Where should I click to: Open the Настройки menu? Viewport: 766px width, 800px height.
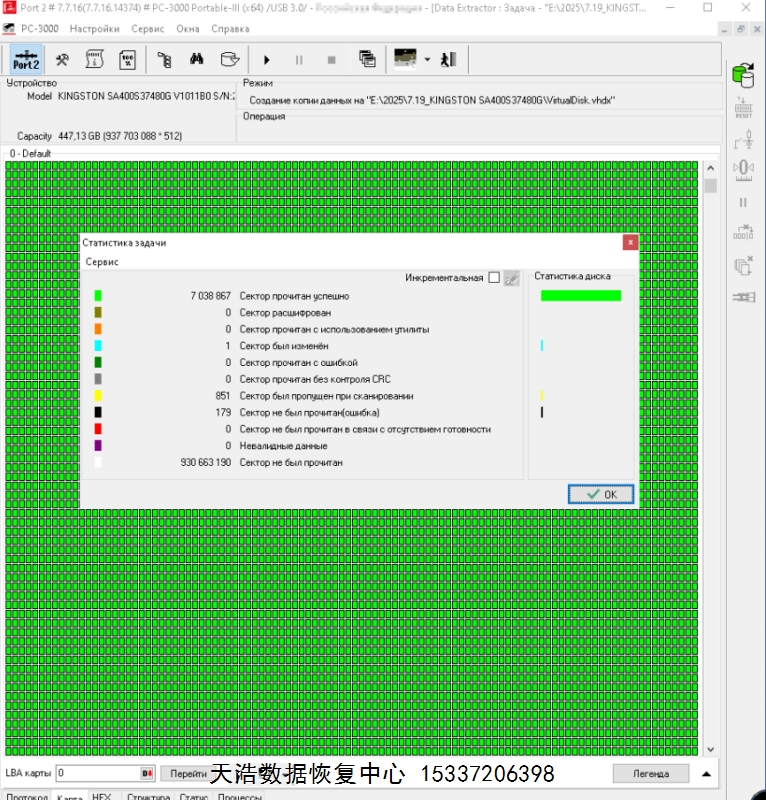tap(94, 29)
